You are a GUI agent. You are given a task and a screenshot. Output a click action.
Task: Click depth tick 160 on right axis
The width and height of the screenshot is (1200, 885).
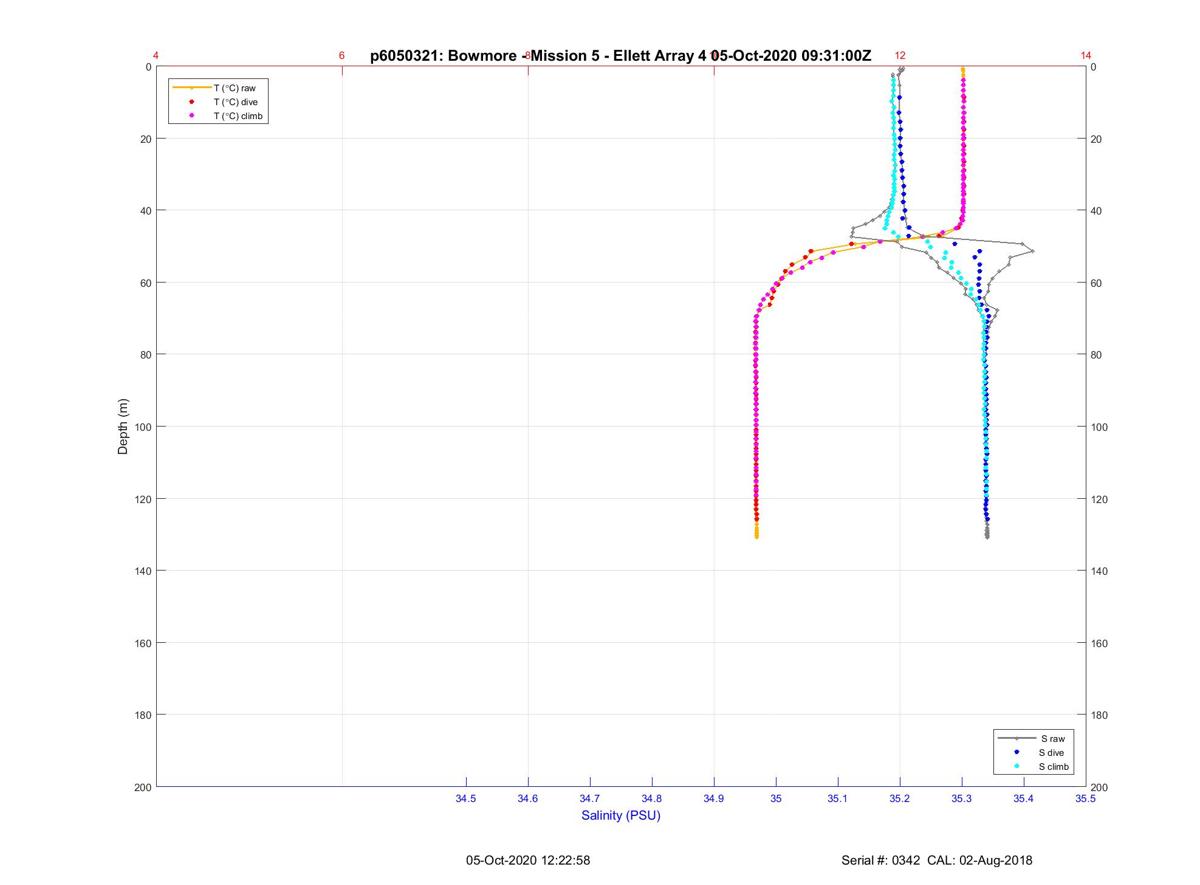1099,643
